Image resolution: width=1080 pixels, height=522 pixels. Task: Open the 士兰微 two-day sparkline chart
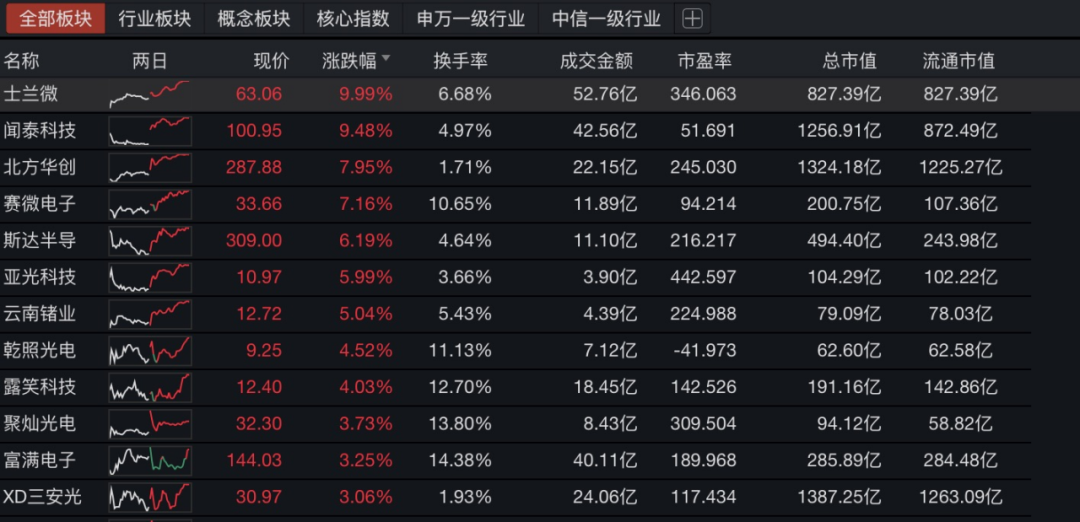click(x=149, y=94)
